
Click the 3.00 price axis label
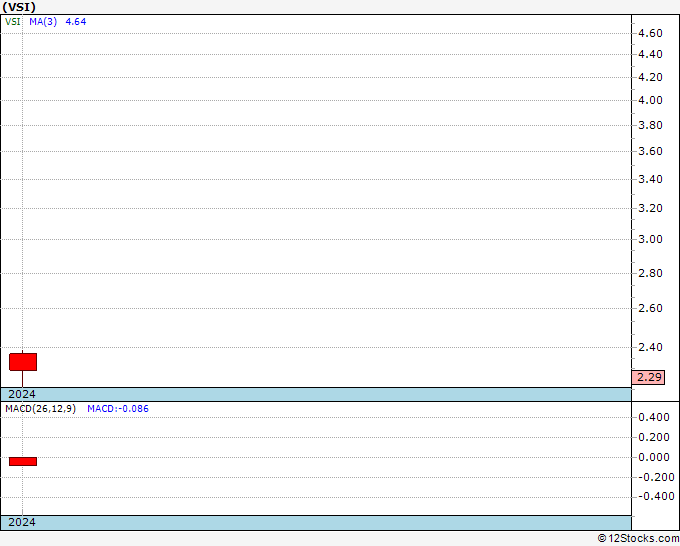click(651, 239)
